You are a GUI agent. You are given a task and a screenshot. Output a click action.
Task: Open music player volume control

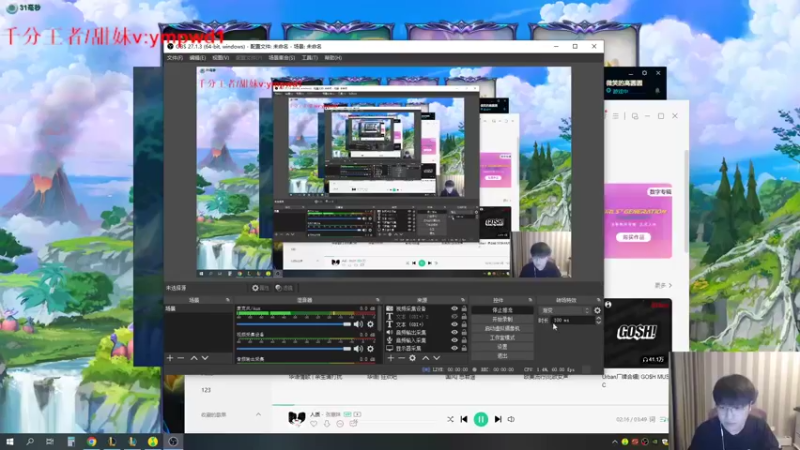point(511,419)
